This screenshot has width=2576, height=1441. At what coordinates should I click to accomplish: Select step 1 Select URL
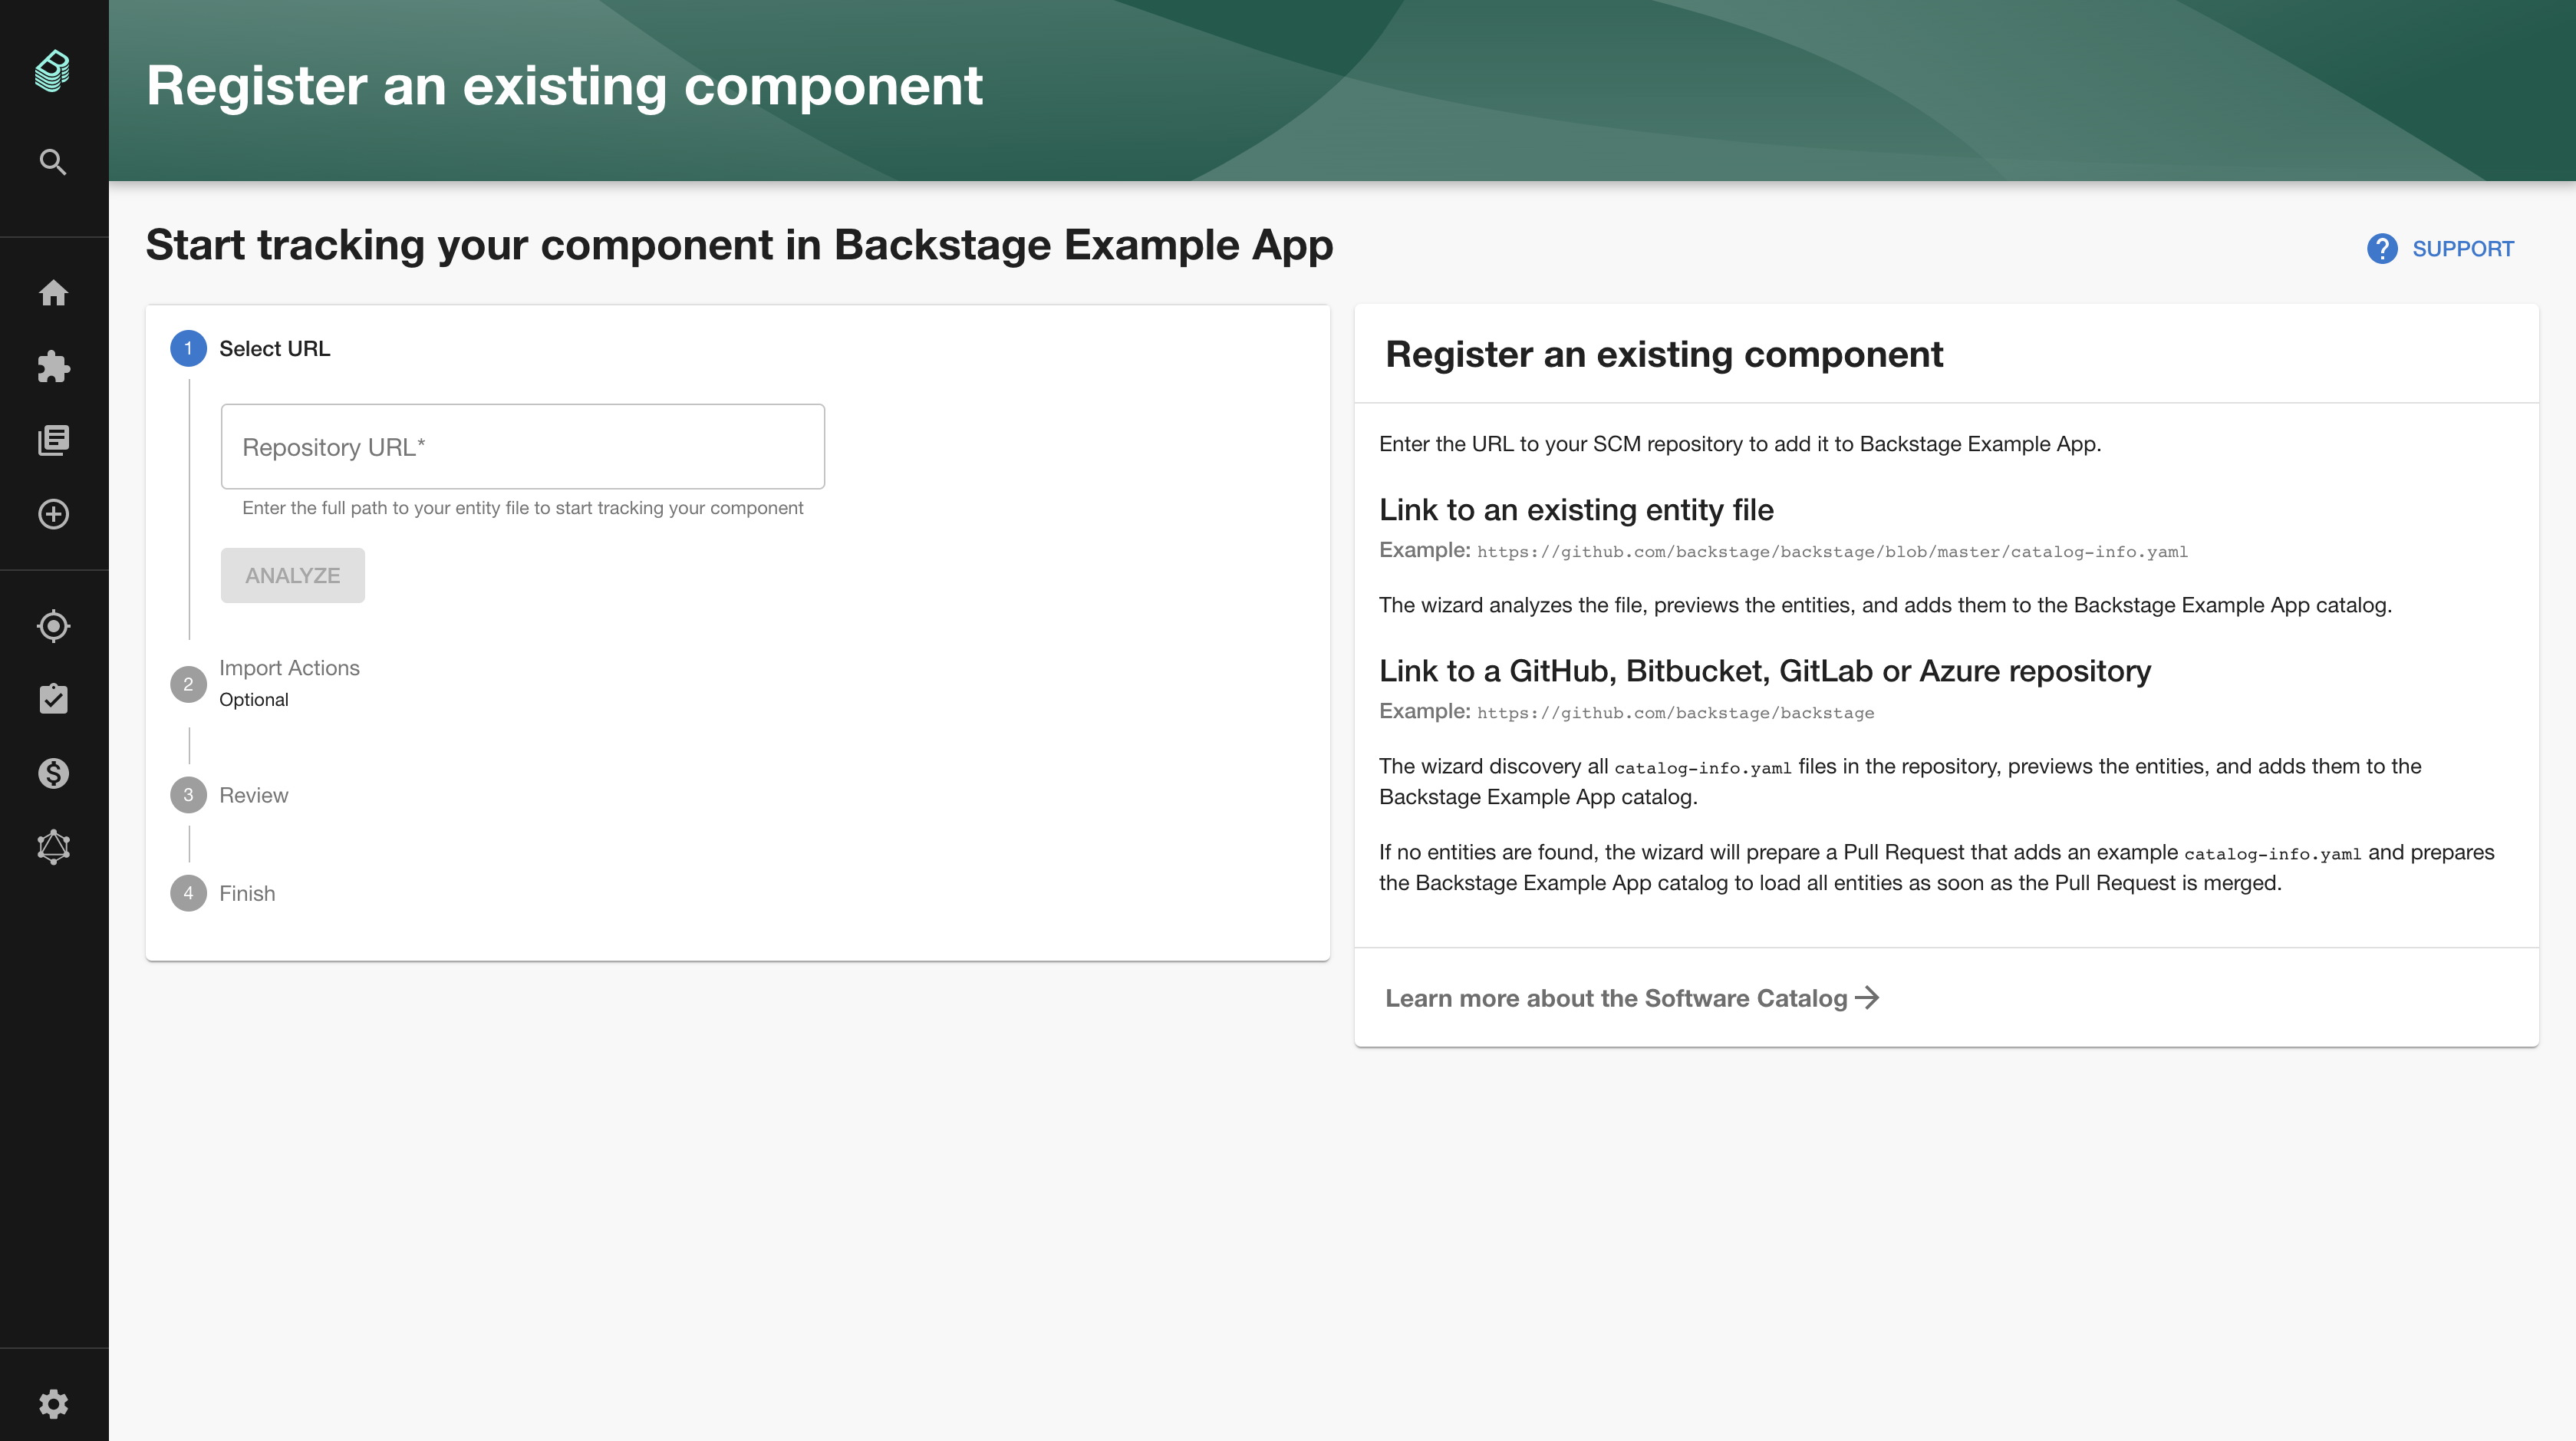coord(273,349)
